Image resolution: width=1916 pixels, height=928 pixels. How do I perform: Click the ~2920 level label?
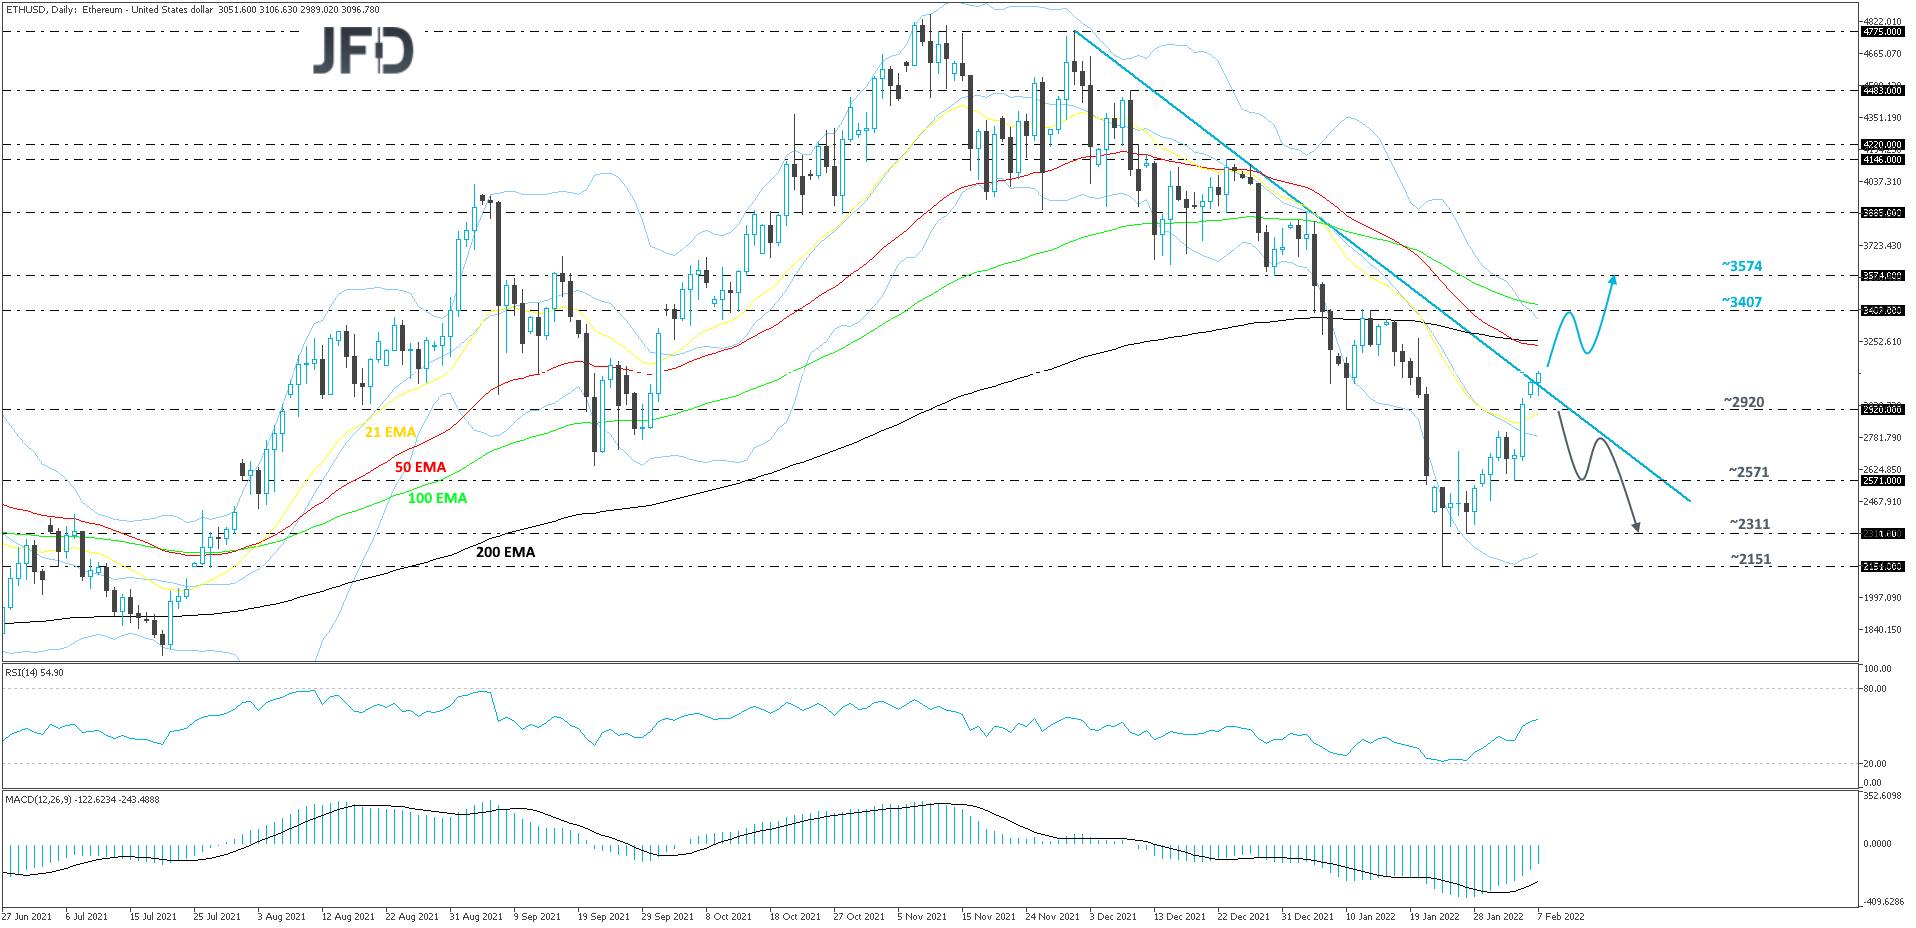pos(1744,402)
